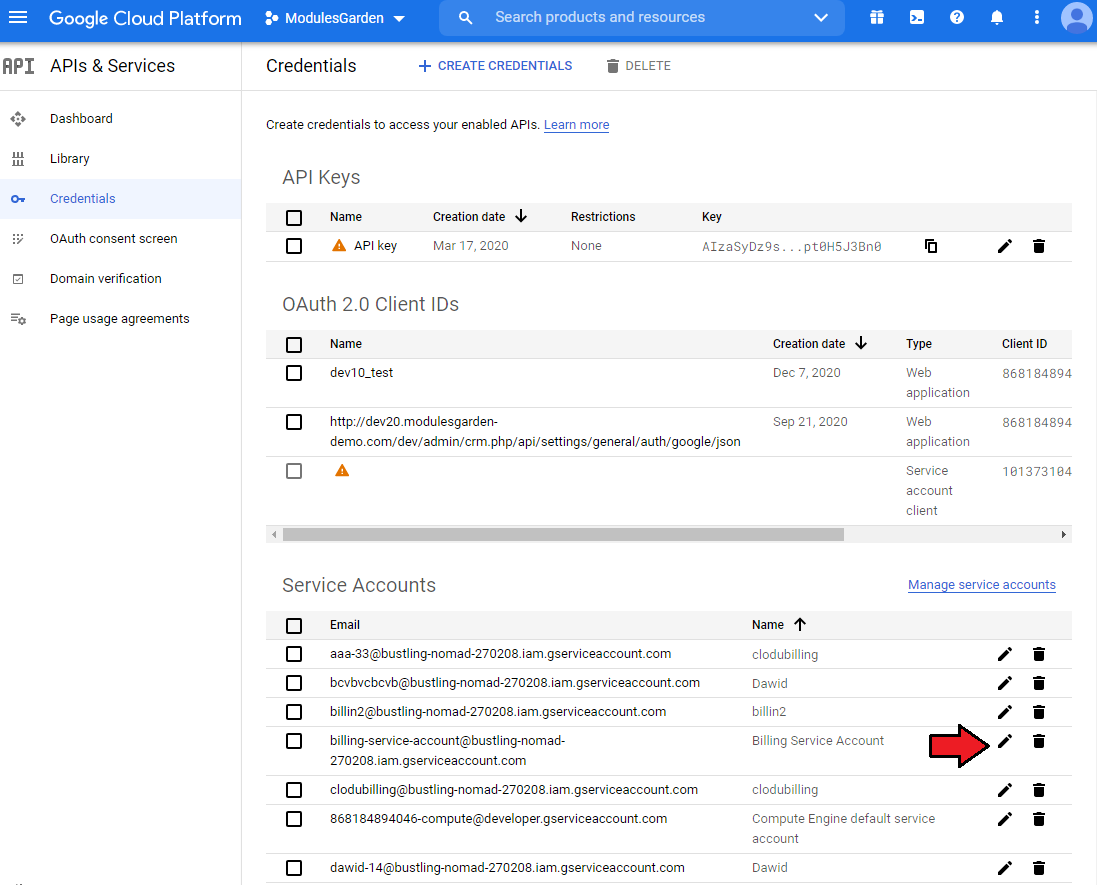This screenshot has height=885, width=1097.
Task: Sort Service Accounts by Name column
Action: [x=779, y=625]
